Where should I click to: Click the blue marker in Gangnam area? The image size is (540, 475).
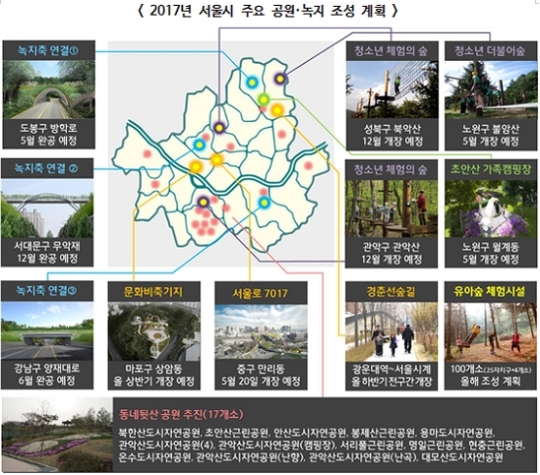(x=264, y=203)
